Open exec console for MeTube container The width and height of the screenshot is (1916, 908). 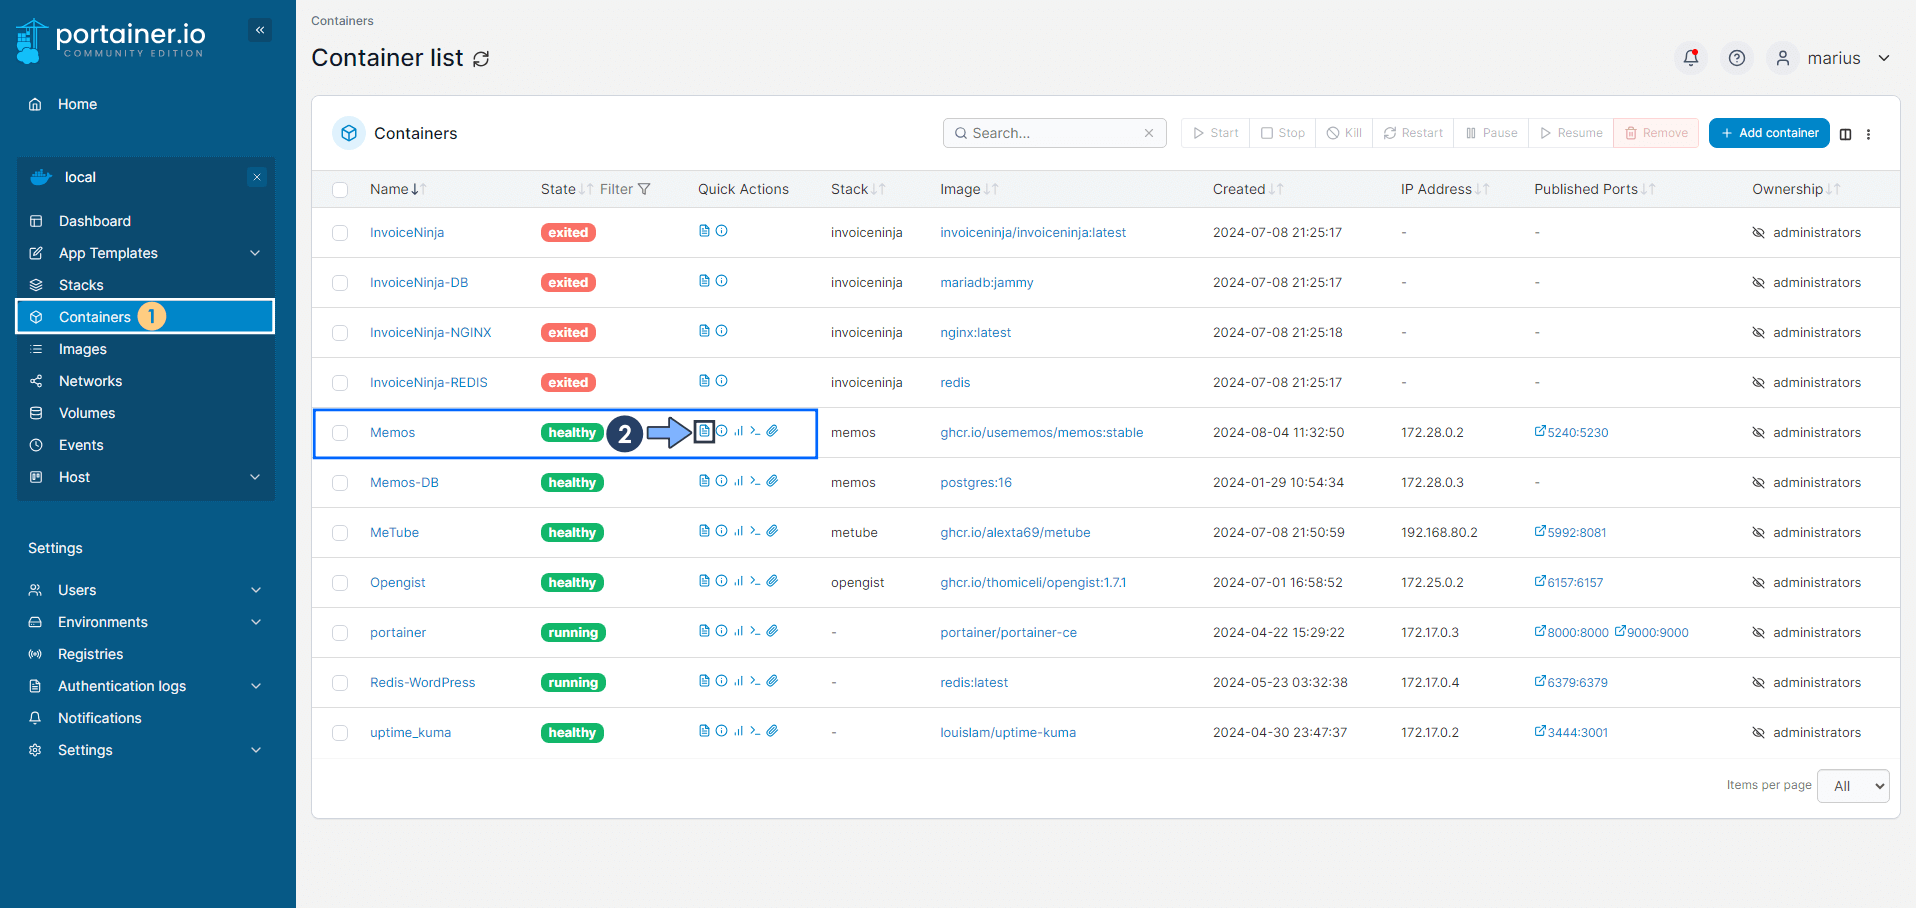click(755, 531)
